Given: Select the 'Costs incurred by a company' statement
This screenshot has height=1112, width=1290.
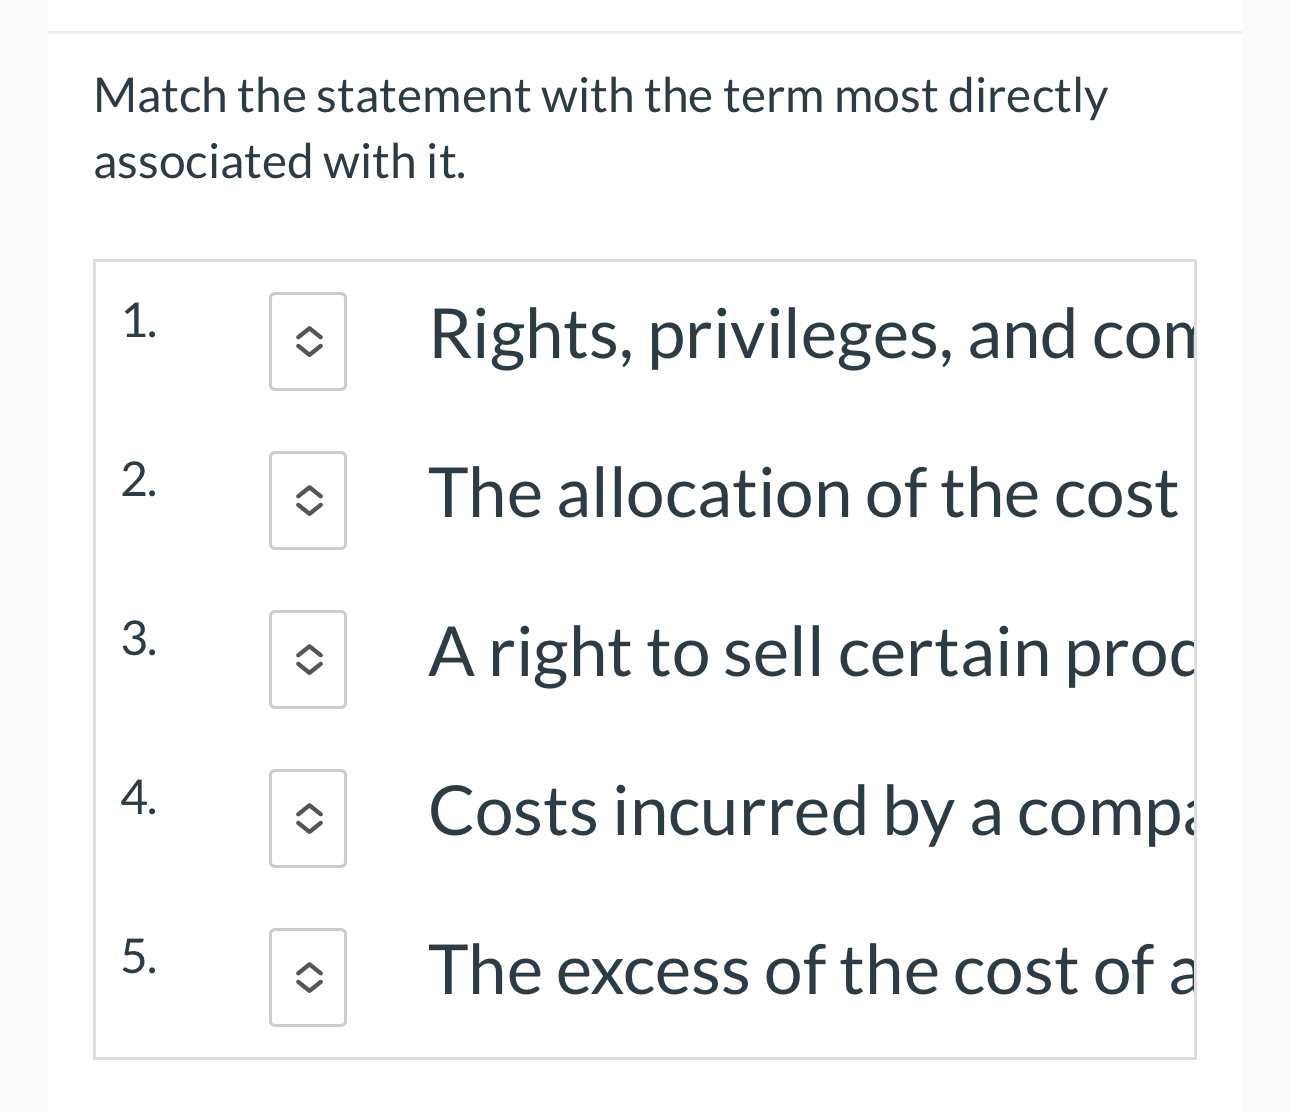Looking at the screenshot, I should click(800, 812).
